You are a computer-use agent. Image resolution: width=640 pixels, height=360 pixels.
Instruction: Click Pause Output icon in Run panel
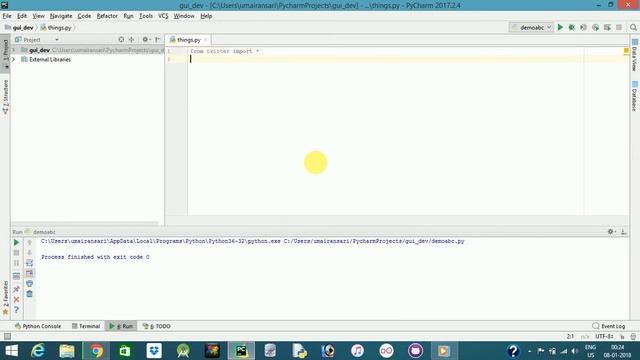[x=16, y=263]
